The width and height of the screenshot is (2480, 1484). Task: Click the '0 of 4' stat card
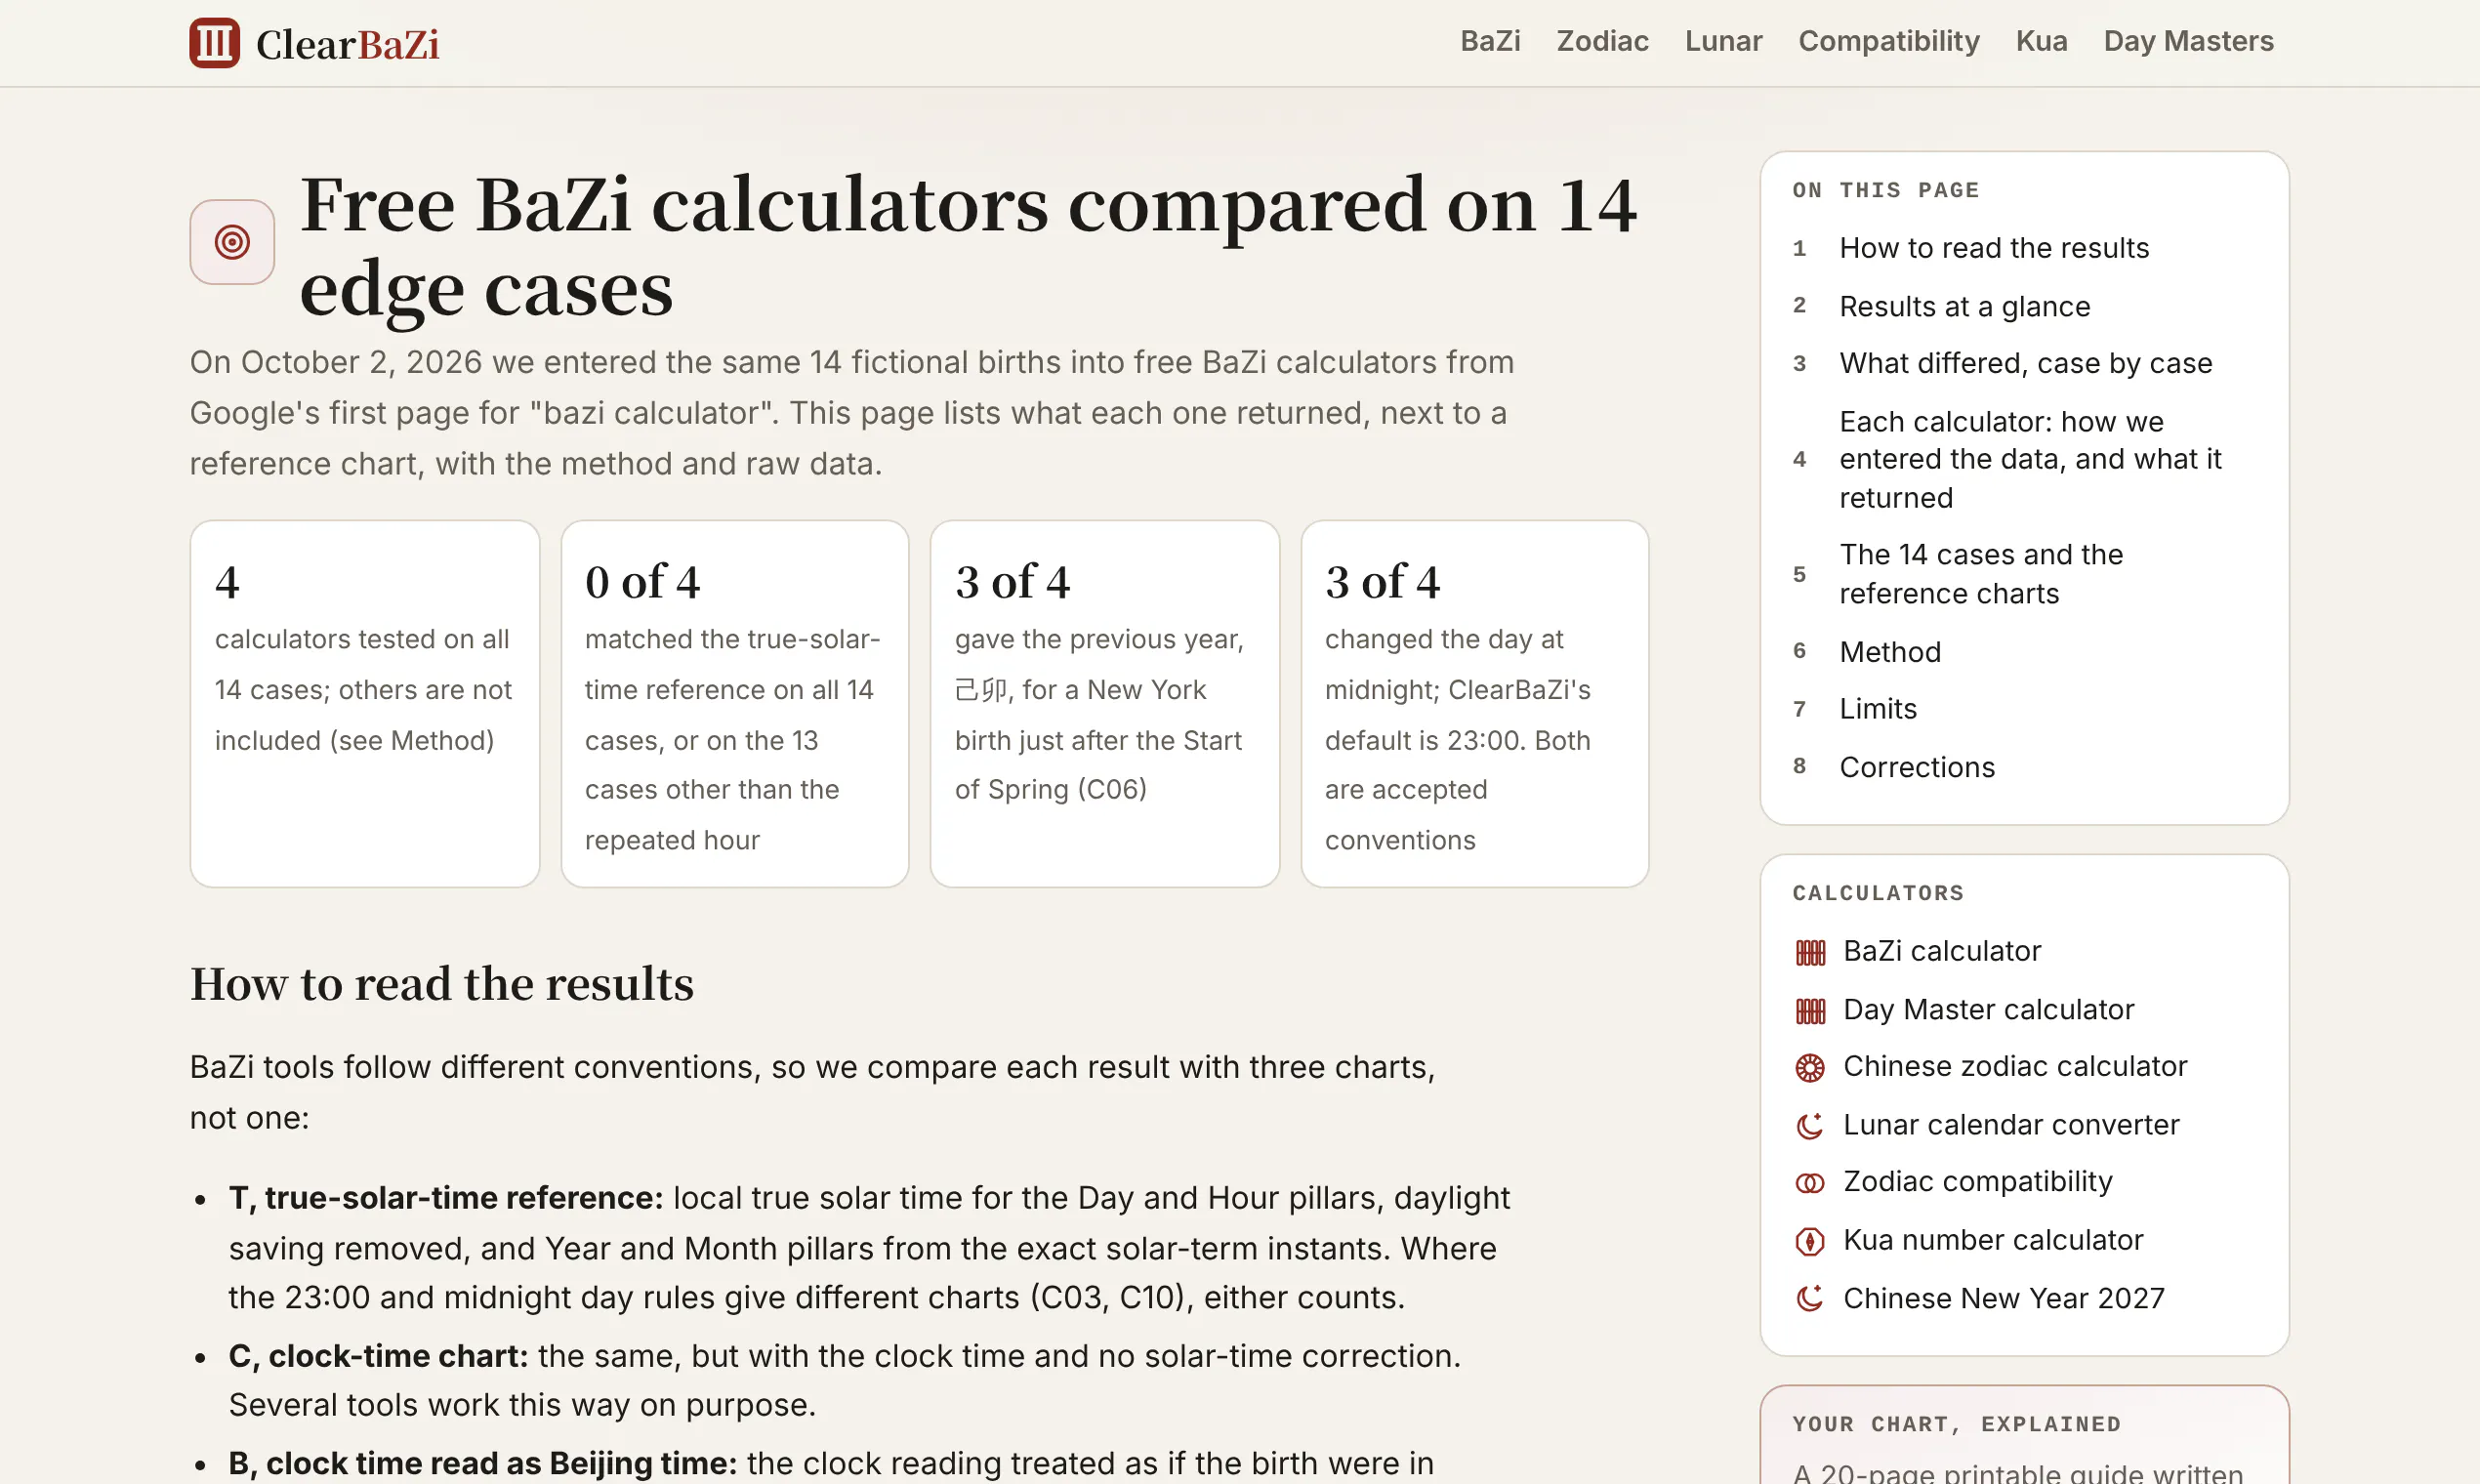[734, 704]
